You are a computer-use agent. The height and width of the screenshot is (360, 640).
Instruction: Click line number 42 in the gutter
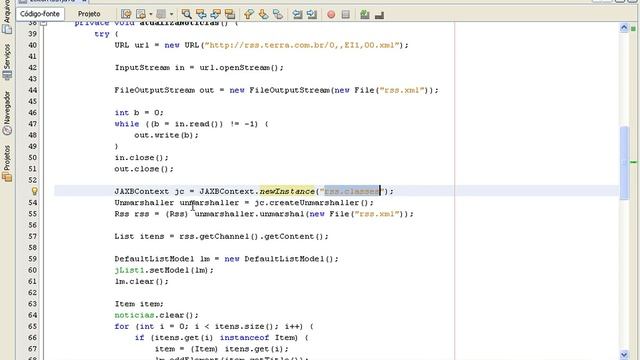[33, 67]
